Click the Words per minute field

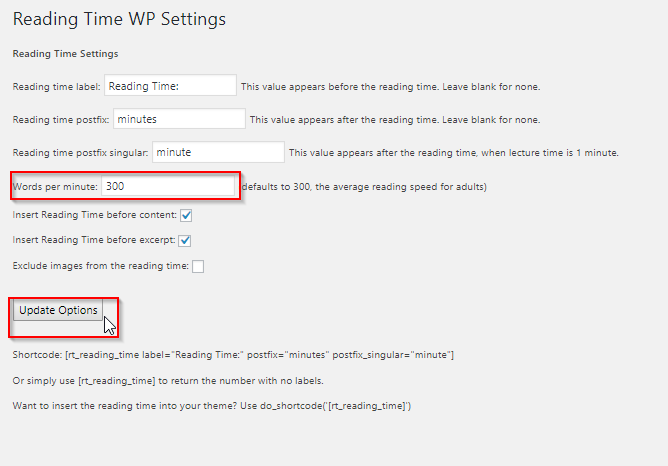pyautogui.click(x=168, y=186)
